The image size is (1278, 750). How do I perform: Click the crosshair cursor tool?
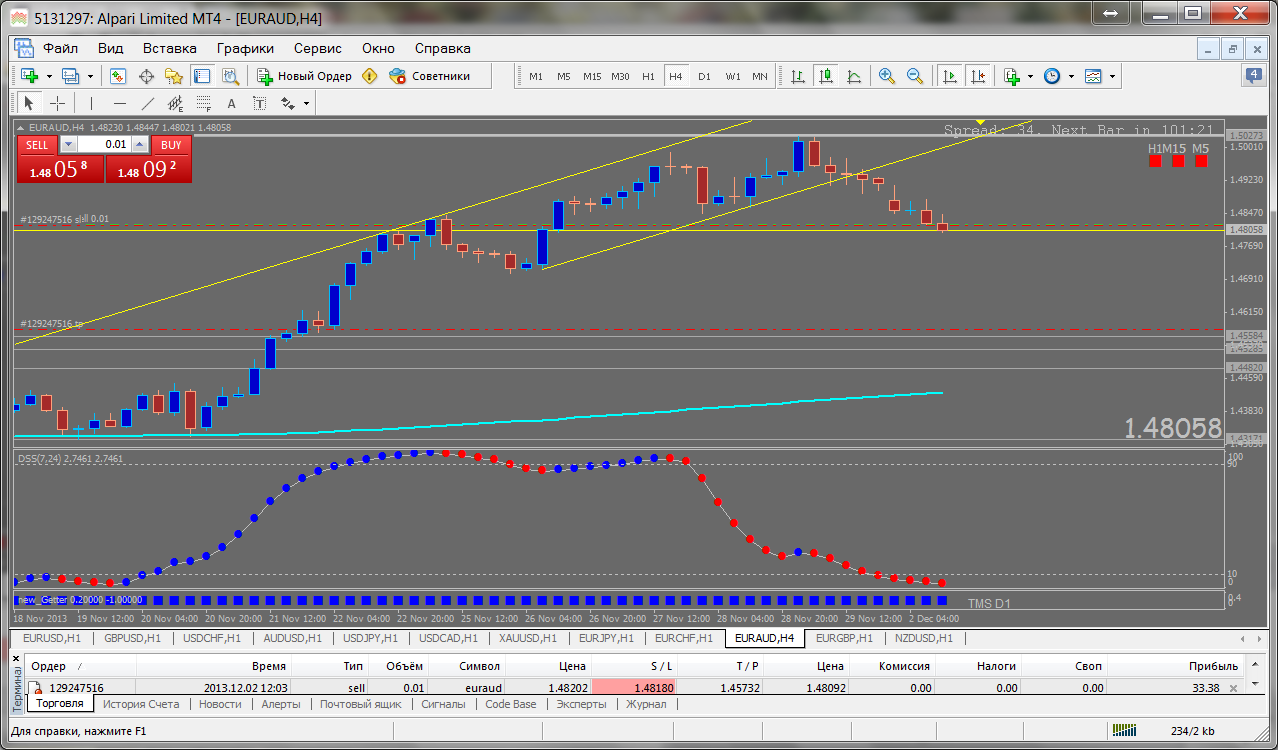[x=58, y=103]
